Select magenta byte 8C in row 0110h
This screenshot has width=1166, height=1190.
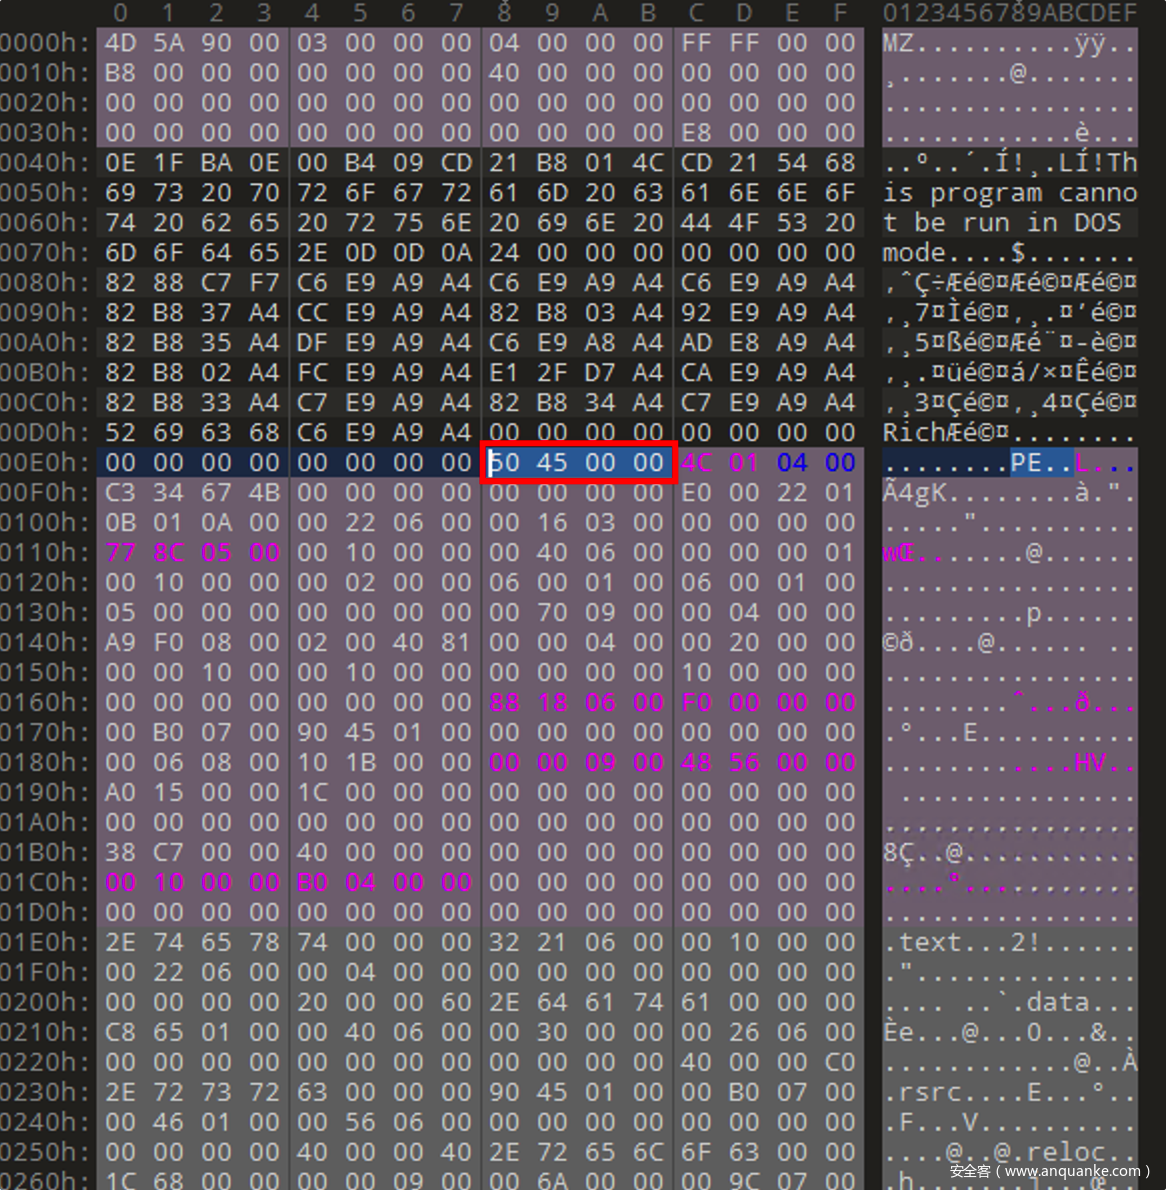pyautogui.click(x=169, y=552)
